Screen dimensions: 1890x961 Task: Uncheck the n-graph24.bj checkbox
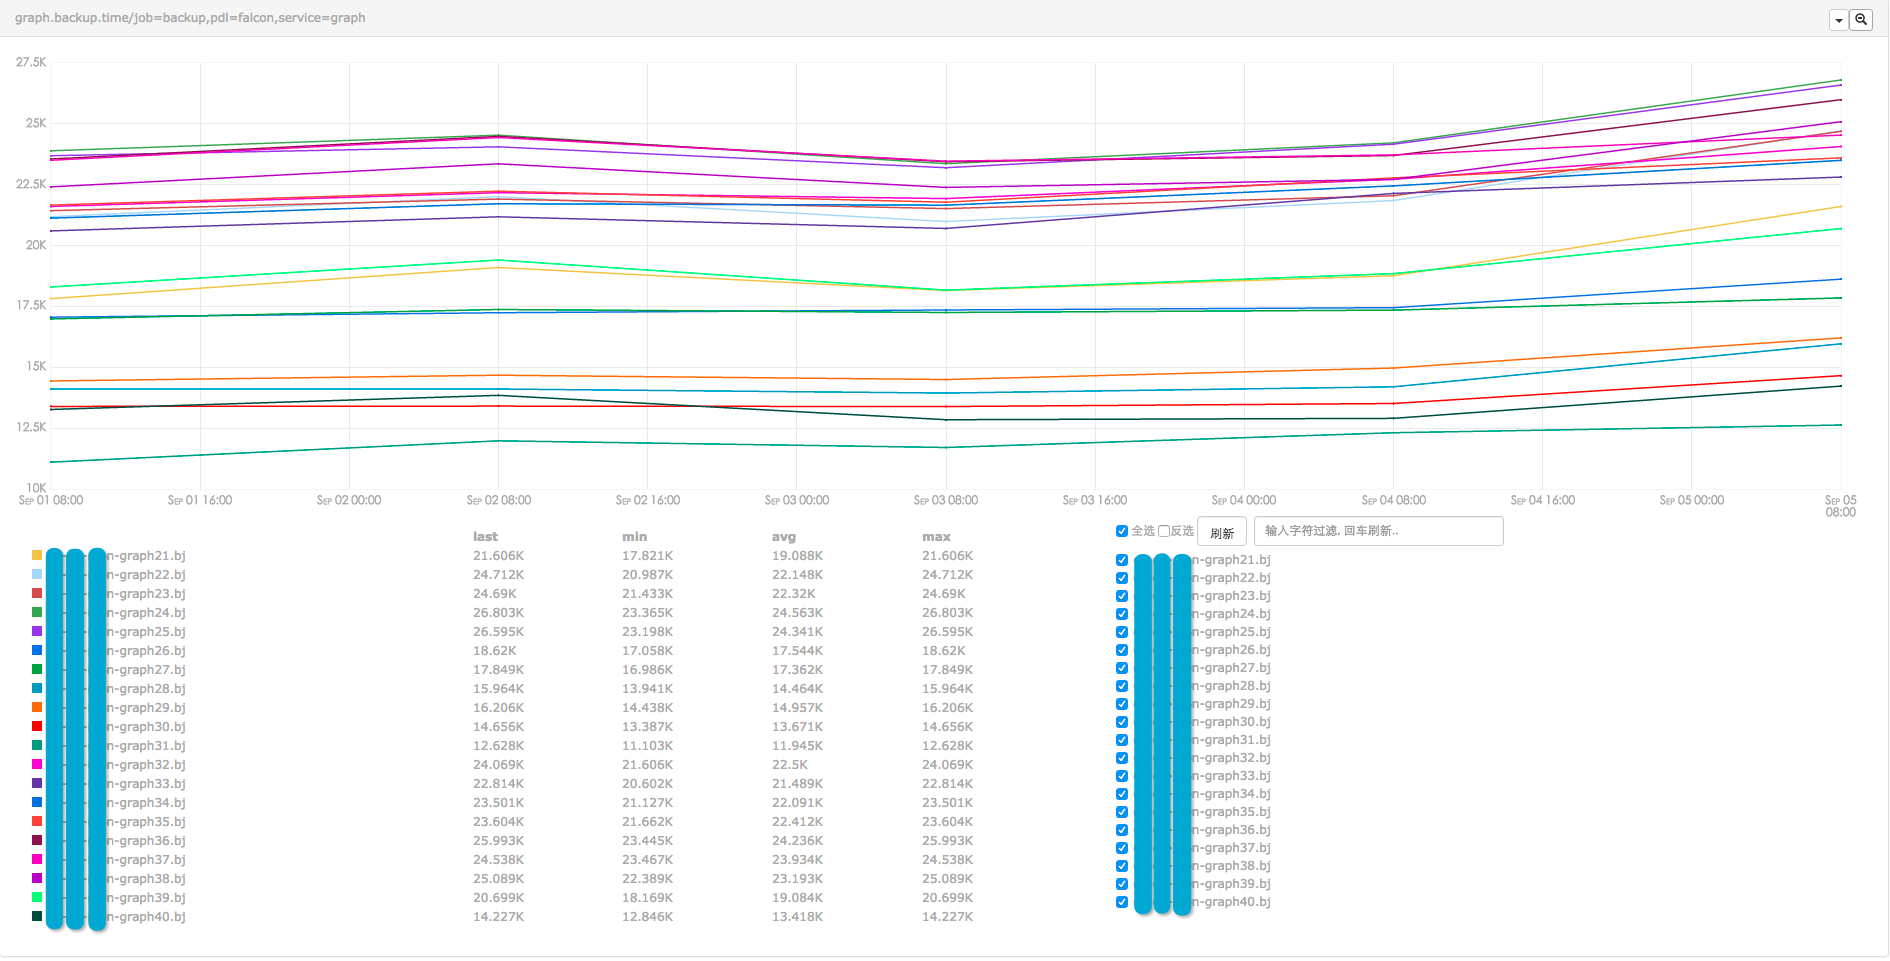coord(1122,614)
